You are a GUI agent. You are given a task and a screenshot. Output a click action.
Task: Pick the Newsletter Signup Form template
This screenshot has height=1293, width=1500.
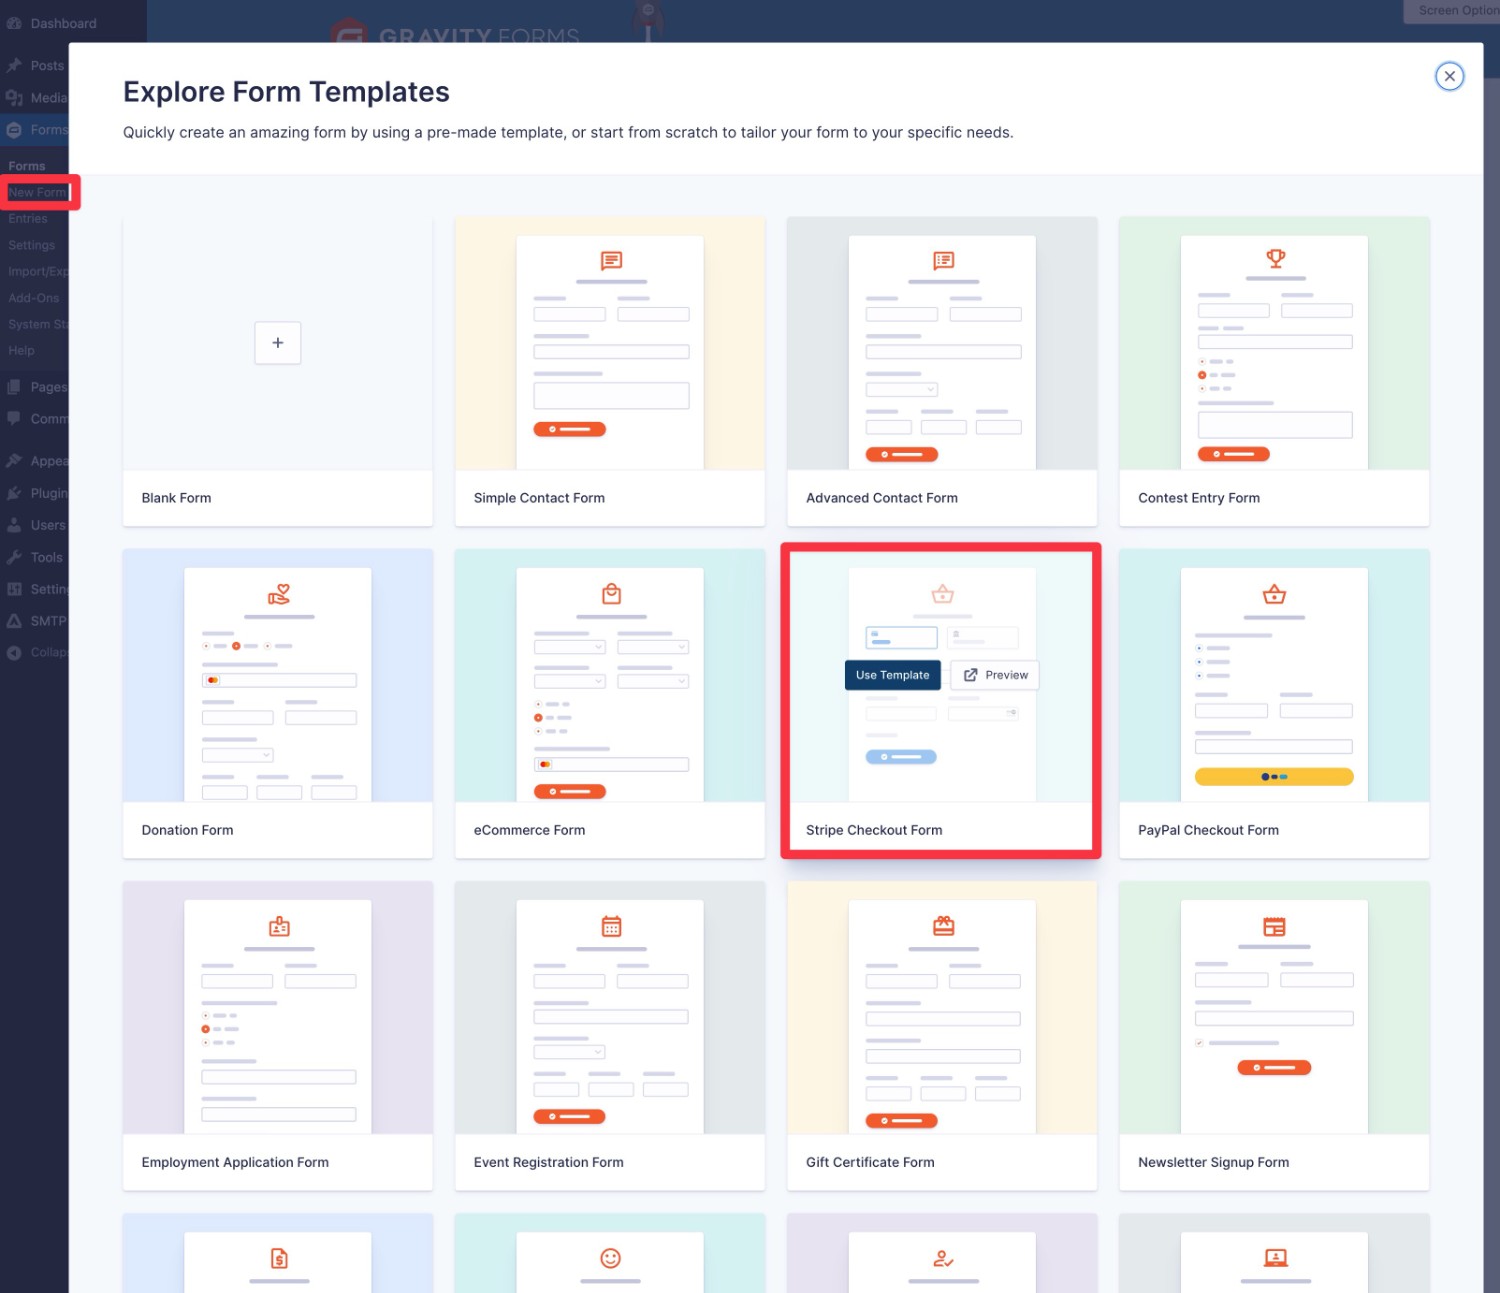tap(1274, 1035)
